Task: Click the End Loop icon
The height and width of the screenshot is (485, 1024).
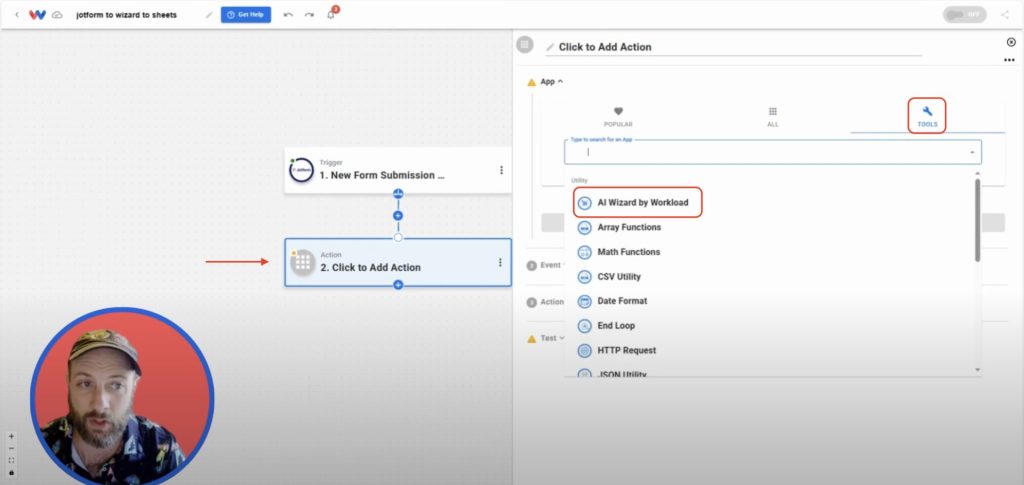Action: [x=584, y=326]
